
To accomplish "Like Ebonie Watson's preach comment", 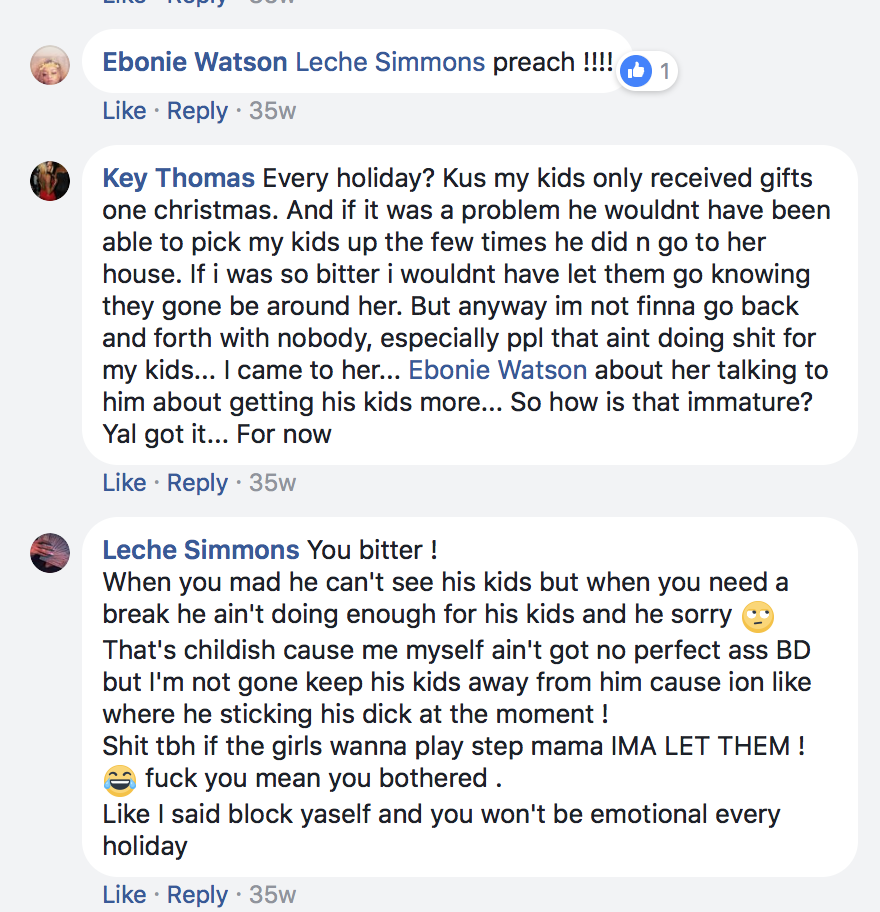I will (124, 111).
